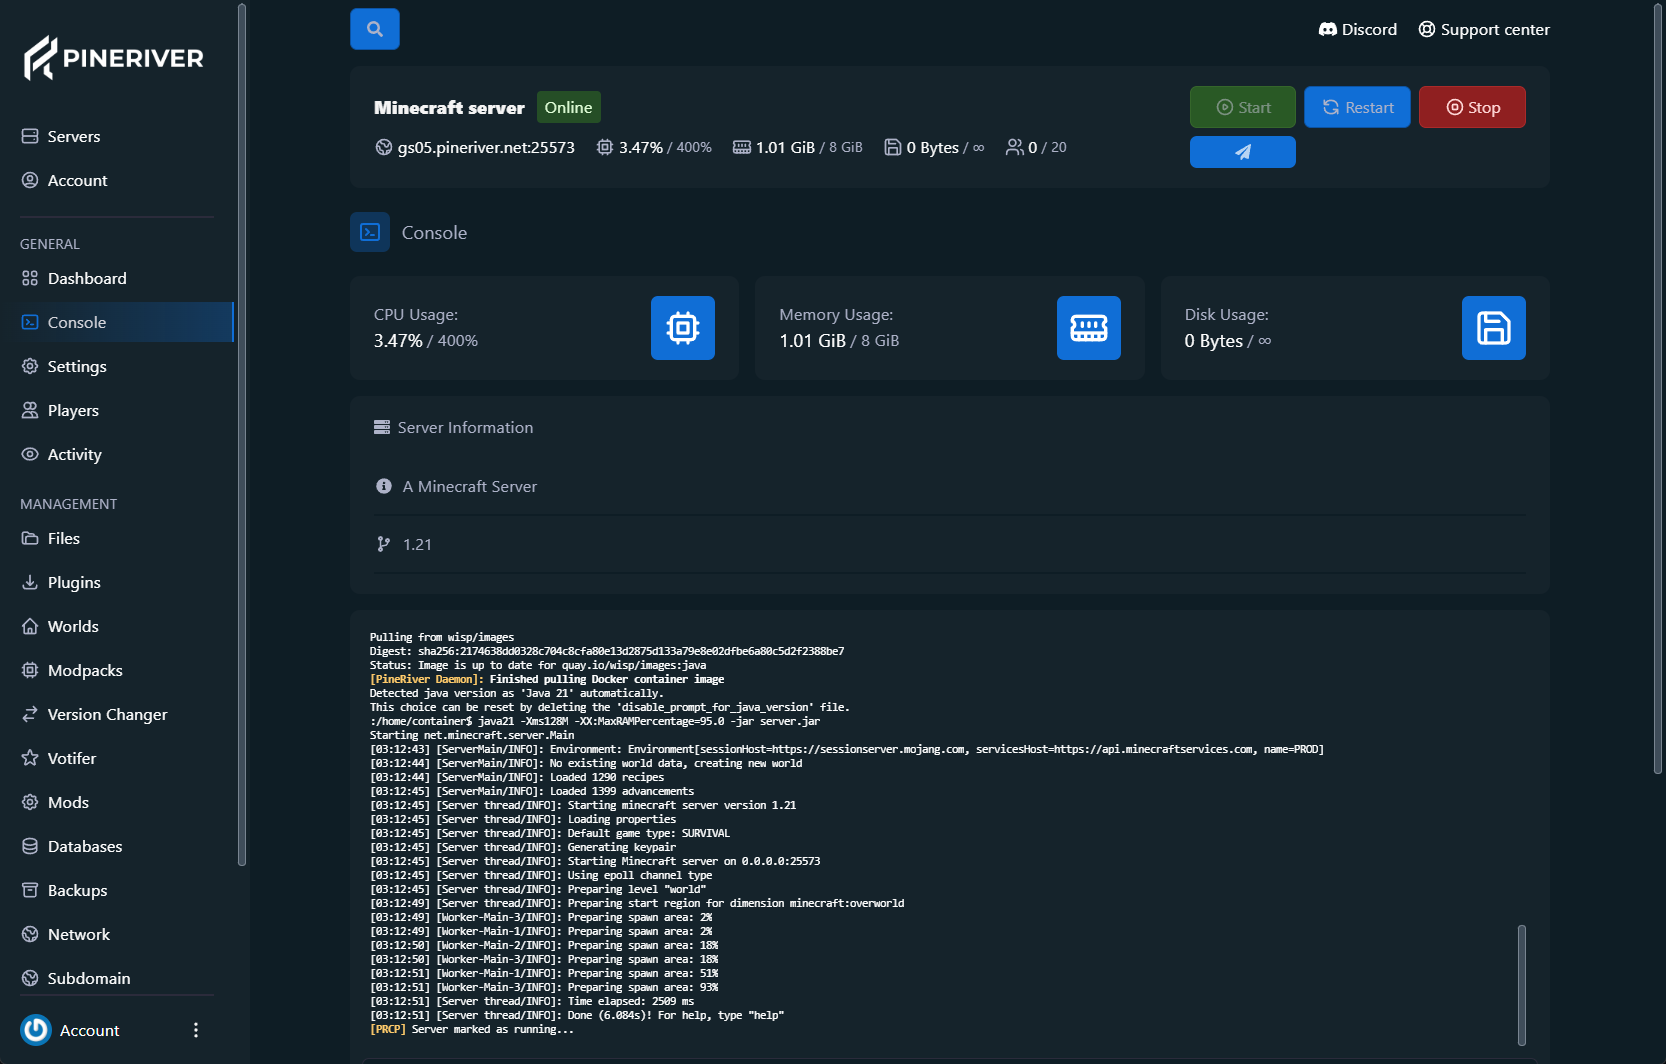Restart the Minecraft server

[x=1357, y=107]
